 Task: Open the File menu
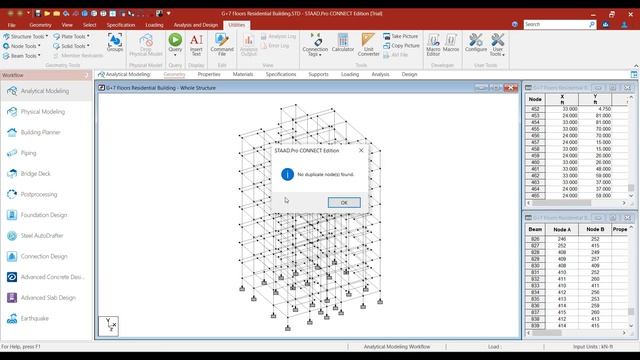(x=11, y=25)
